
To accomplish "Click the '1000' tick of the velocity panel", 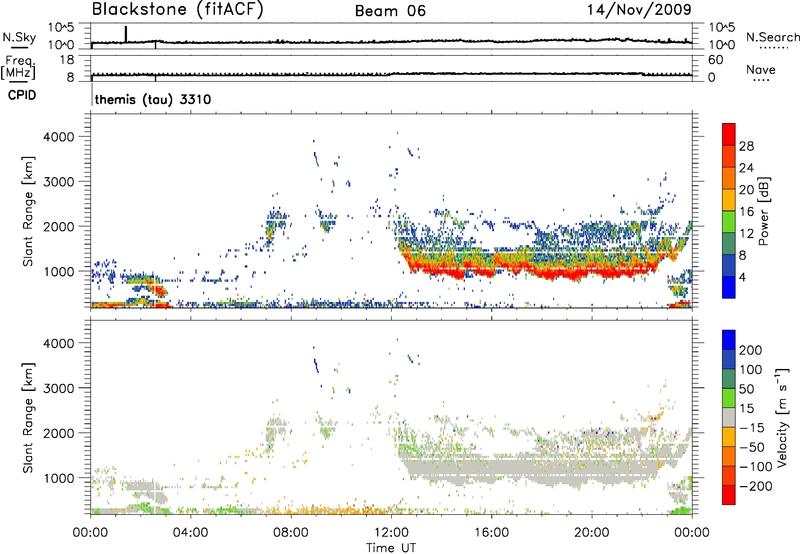I will click(x=58, y=478).
